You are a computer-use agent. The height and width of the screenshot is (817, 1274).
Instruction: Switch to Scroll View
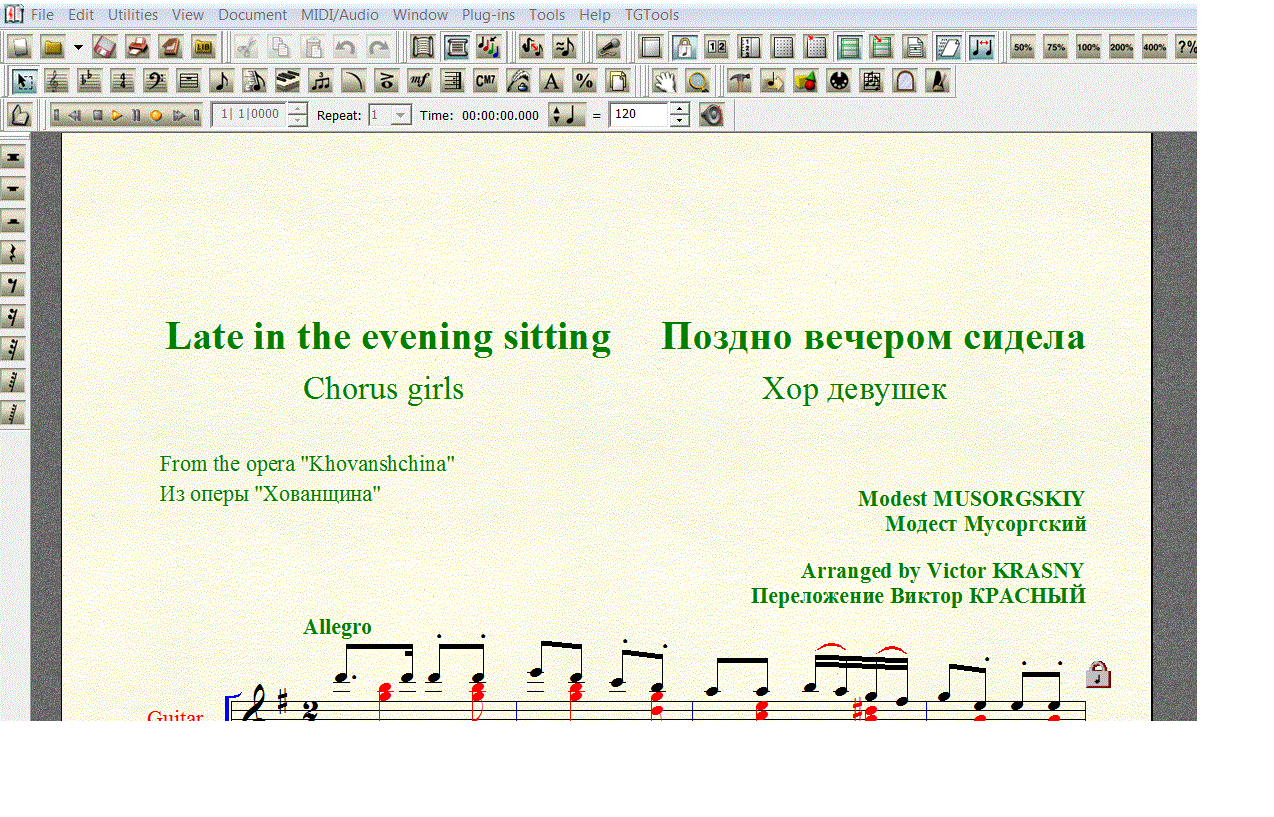[x=421, y=47]
